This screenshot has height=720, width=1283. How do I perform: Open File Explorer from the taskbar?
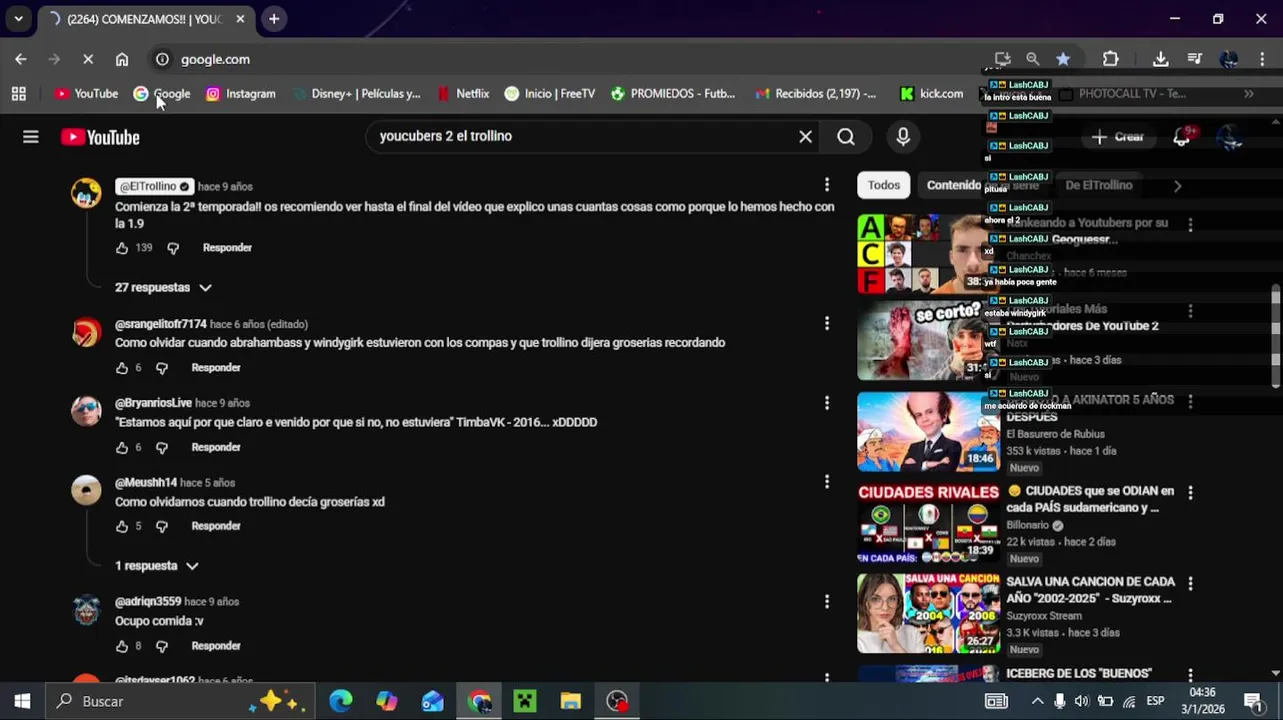(x=571, y=701)
